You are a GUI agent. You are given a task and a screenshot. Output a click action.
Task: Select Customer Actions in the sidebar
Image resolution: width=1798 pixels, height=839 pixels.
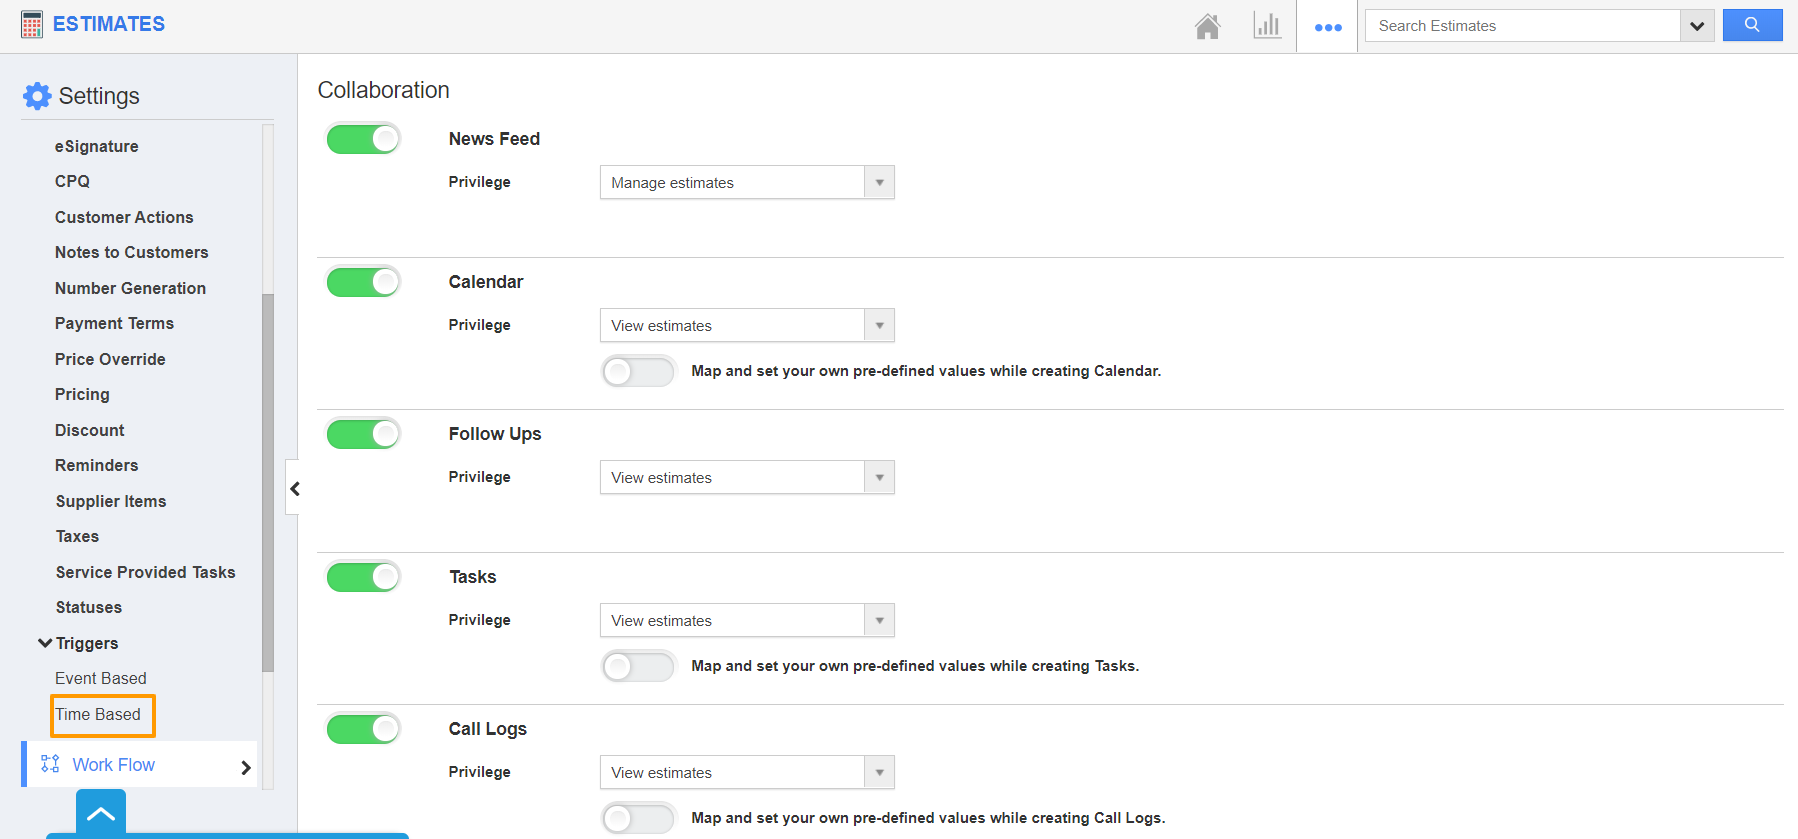point(124,217)
